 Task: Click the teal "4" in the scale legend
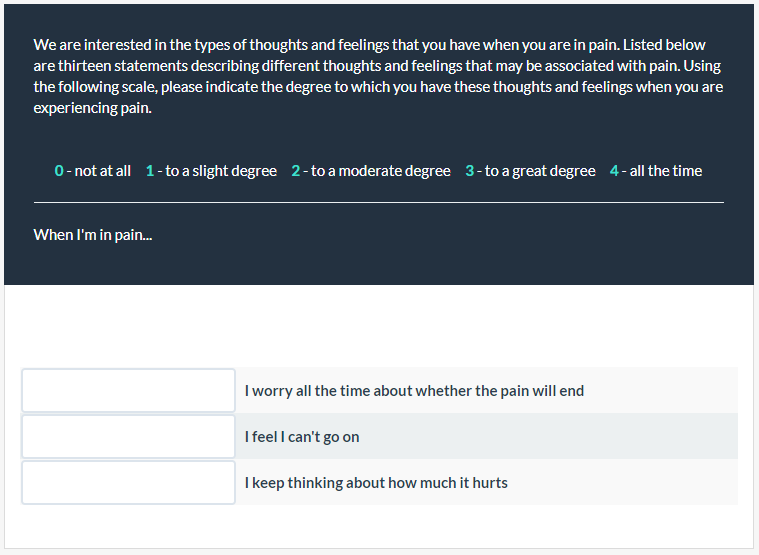pyautogui.click(x=614, y=171)
